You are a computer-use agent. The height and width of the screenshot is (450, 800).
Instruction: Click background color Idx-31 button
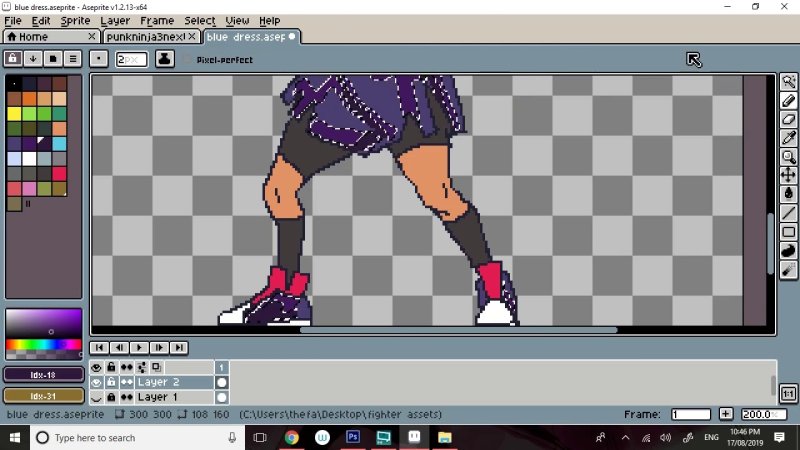coord(43,396)
